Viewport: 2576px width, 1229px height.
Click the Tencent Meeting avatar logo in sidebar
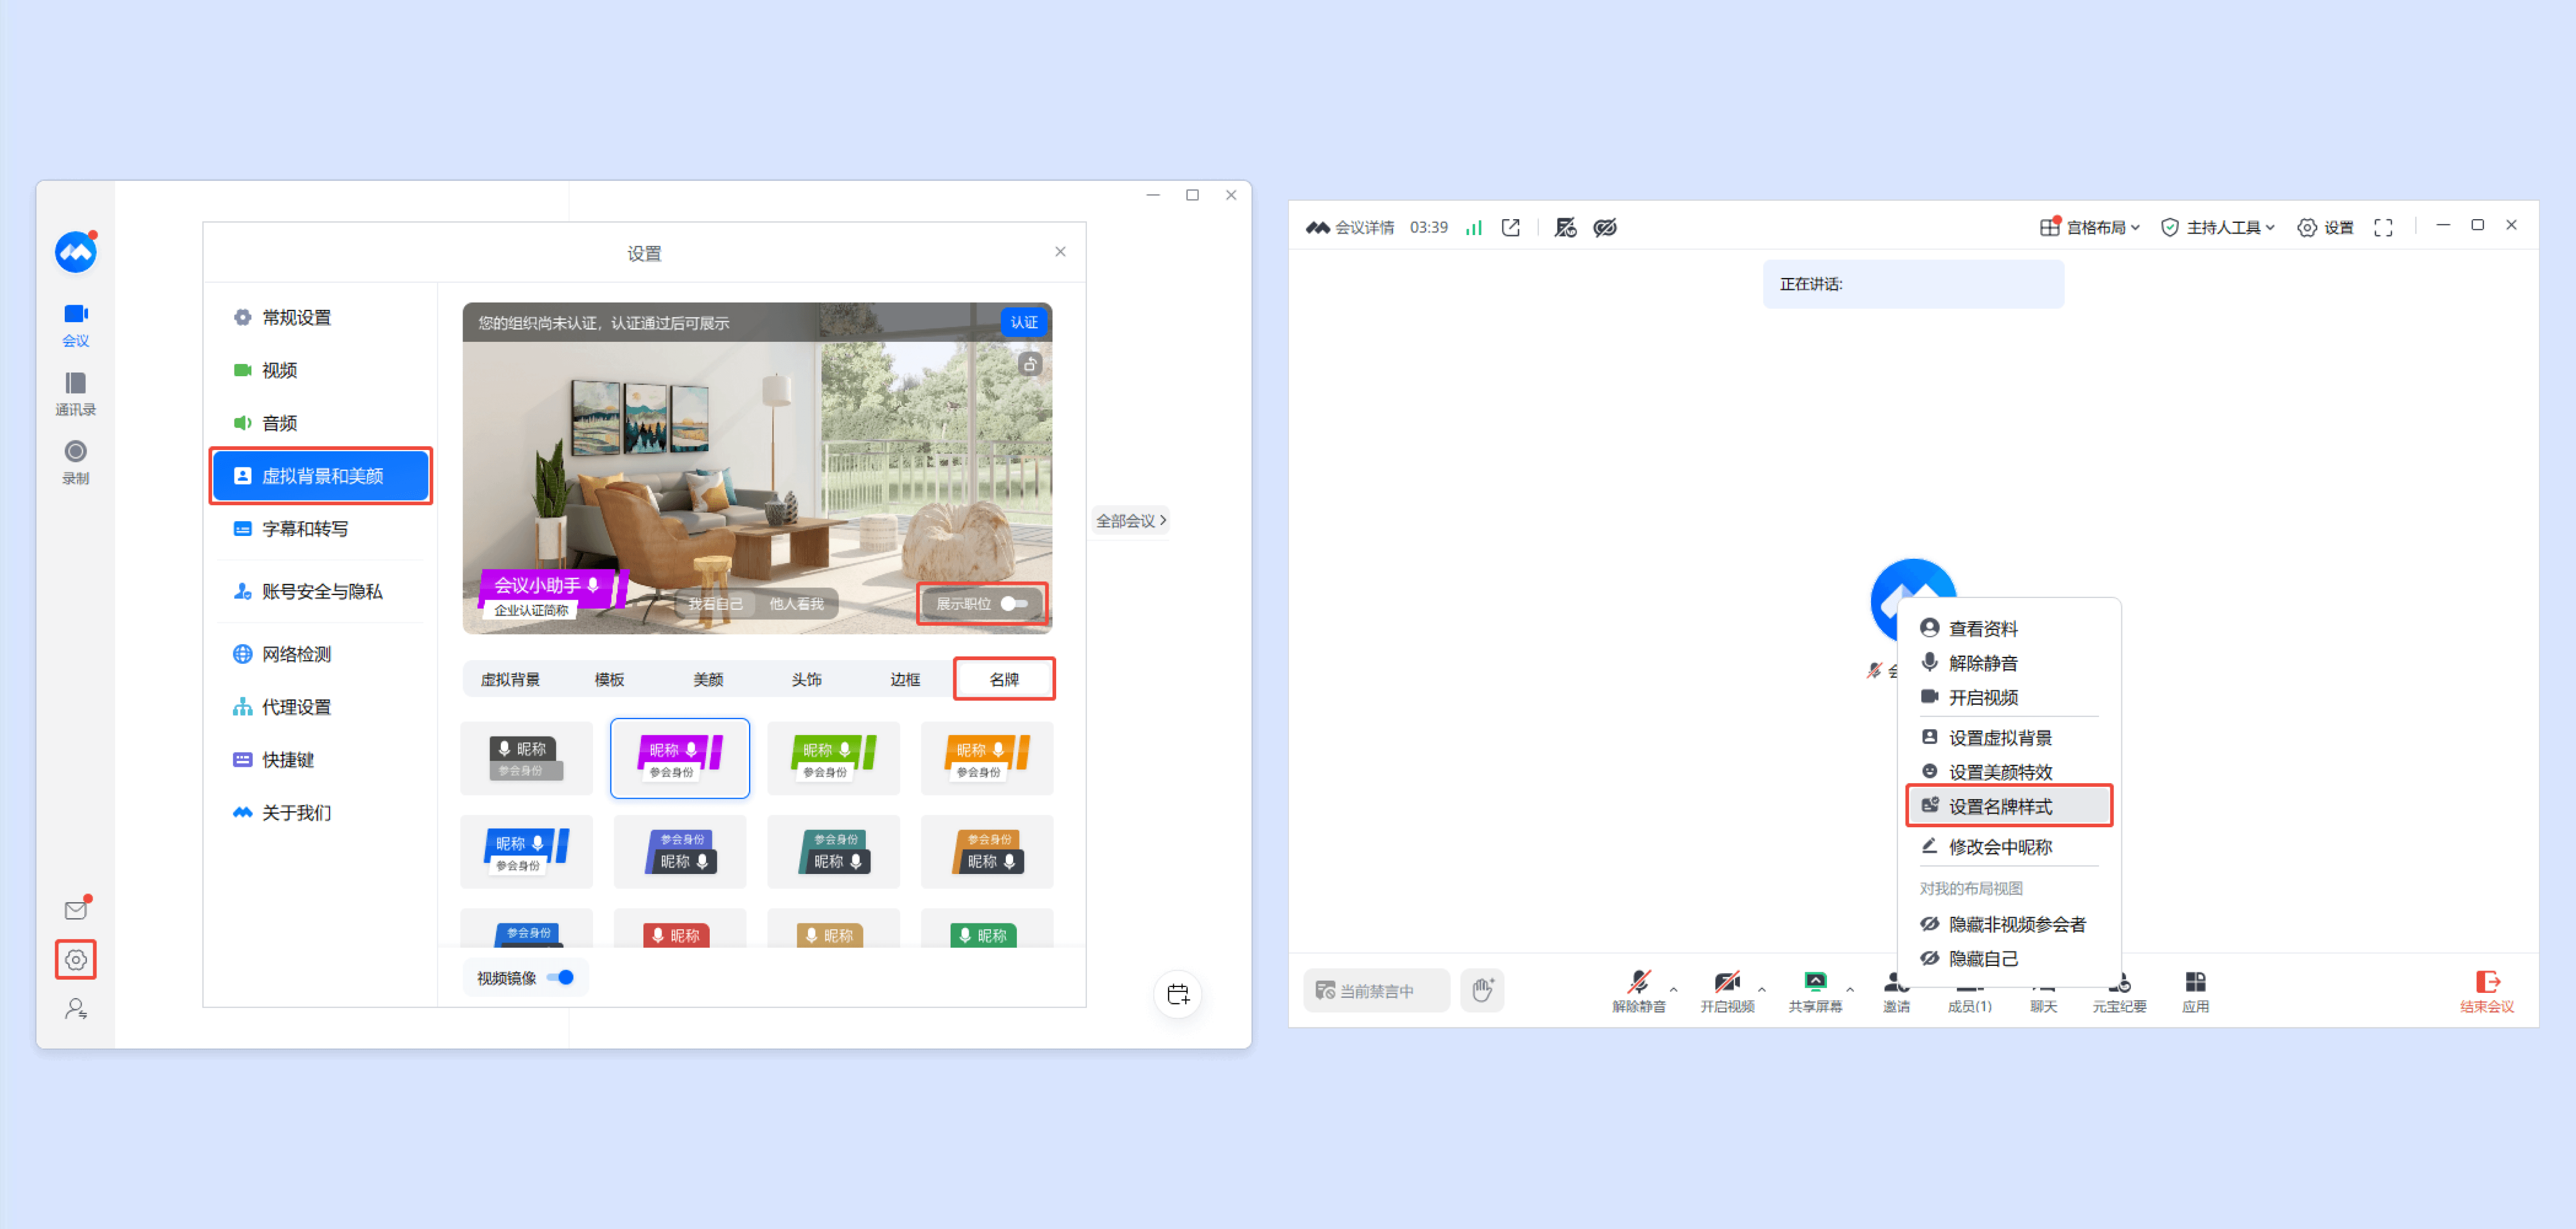pyautogui.click(x=76, y=252)
